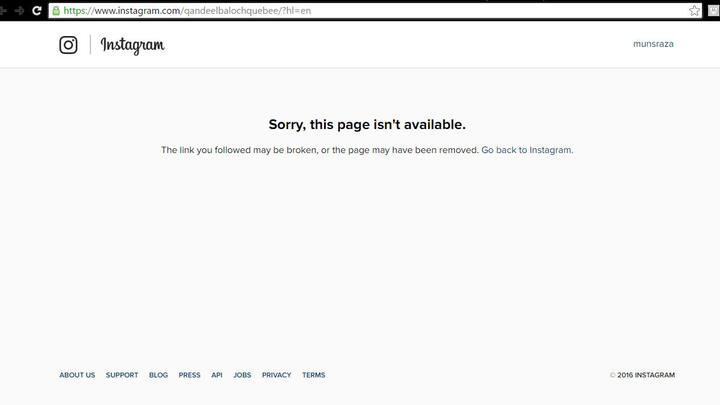Click the Instagram camera logo icon
The width and height of the screenshot is (720, 405).
68,45
